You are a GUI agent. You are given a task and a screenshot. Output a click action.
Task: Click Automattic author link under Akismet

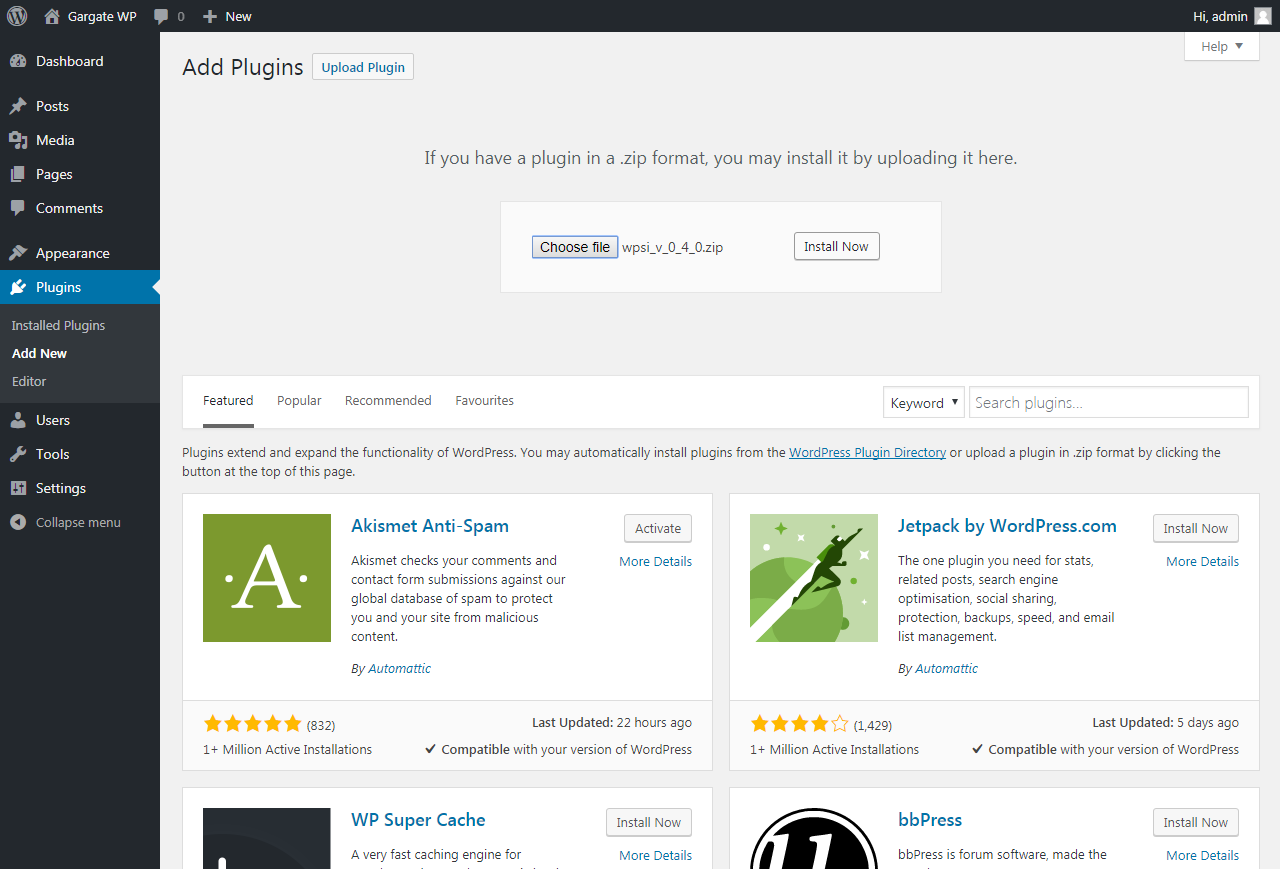point(399,668)
